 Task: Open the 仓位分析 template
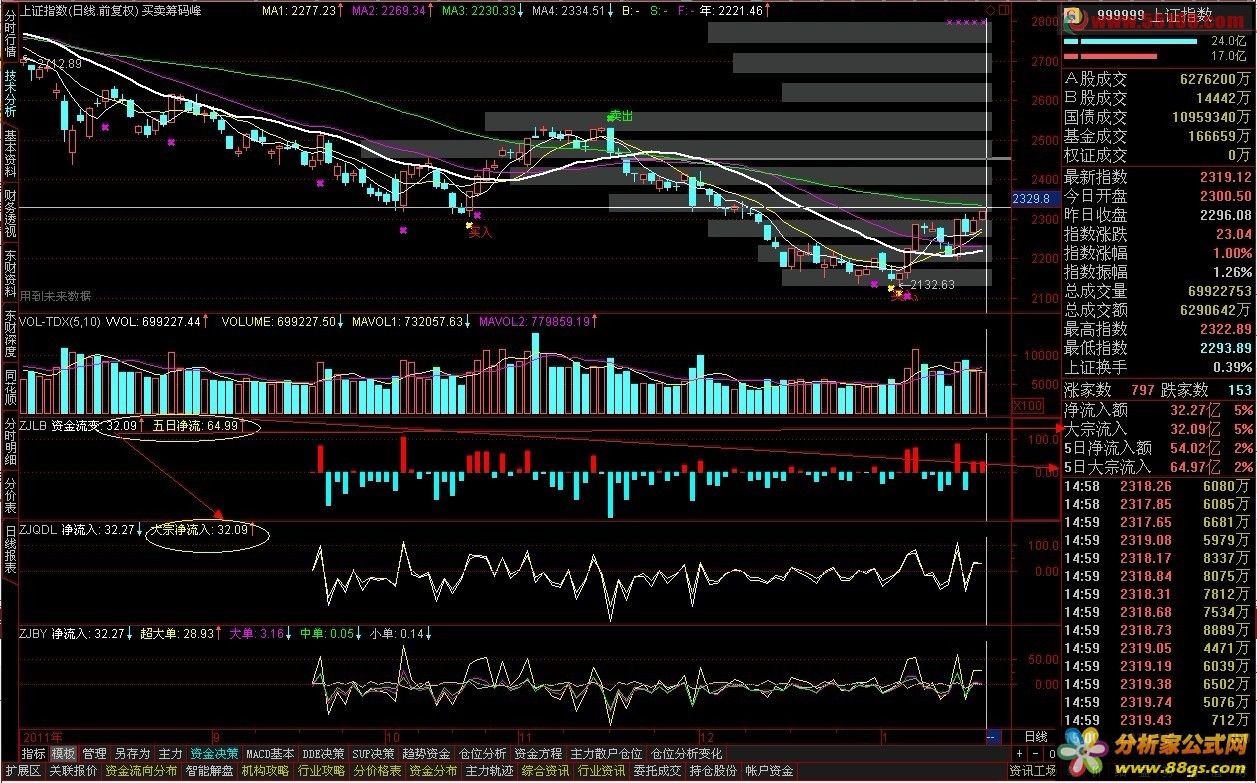(483, 753)
